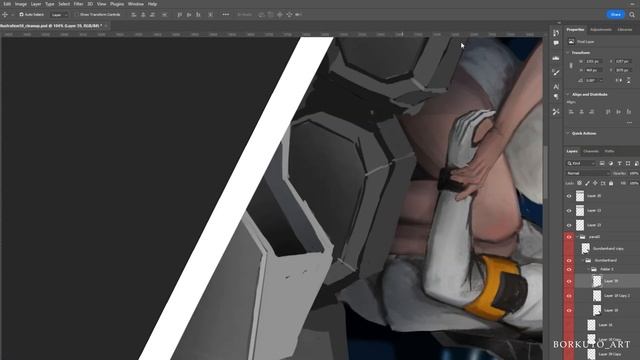Screen dimensions: 640x360
Task: Filter layers by type layers icon
Action: (x=619, y=163)
